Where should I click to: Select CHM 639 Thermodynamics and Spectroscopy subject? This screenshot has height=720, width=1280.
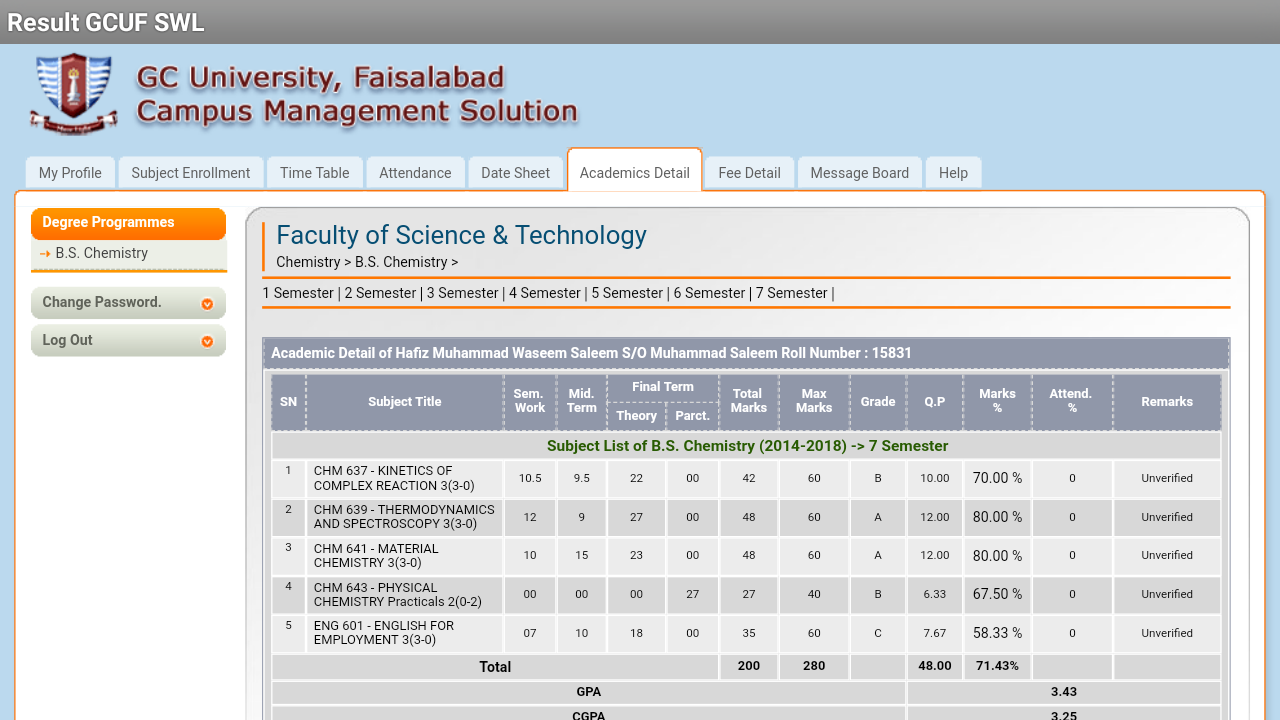point(404,517)
